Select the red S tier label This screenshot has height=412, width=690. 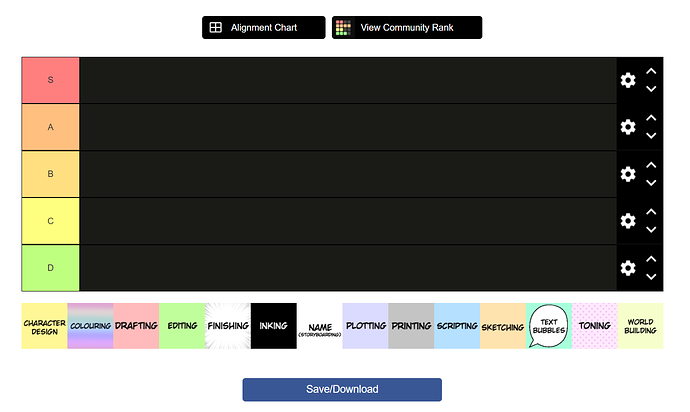click(x=50, y=80)
